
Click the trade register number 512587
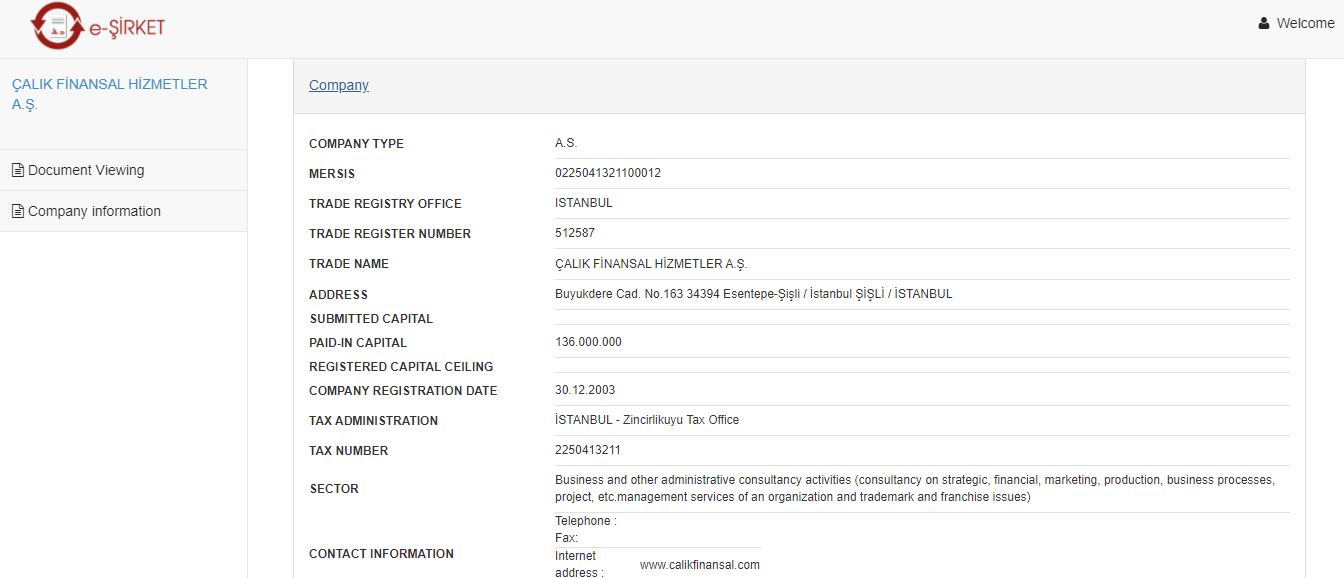[575, 233]
